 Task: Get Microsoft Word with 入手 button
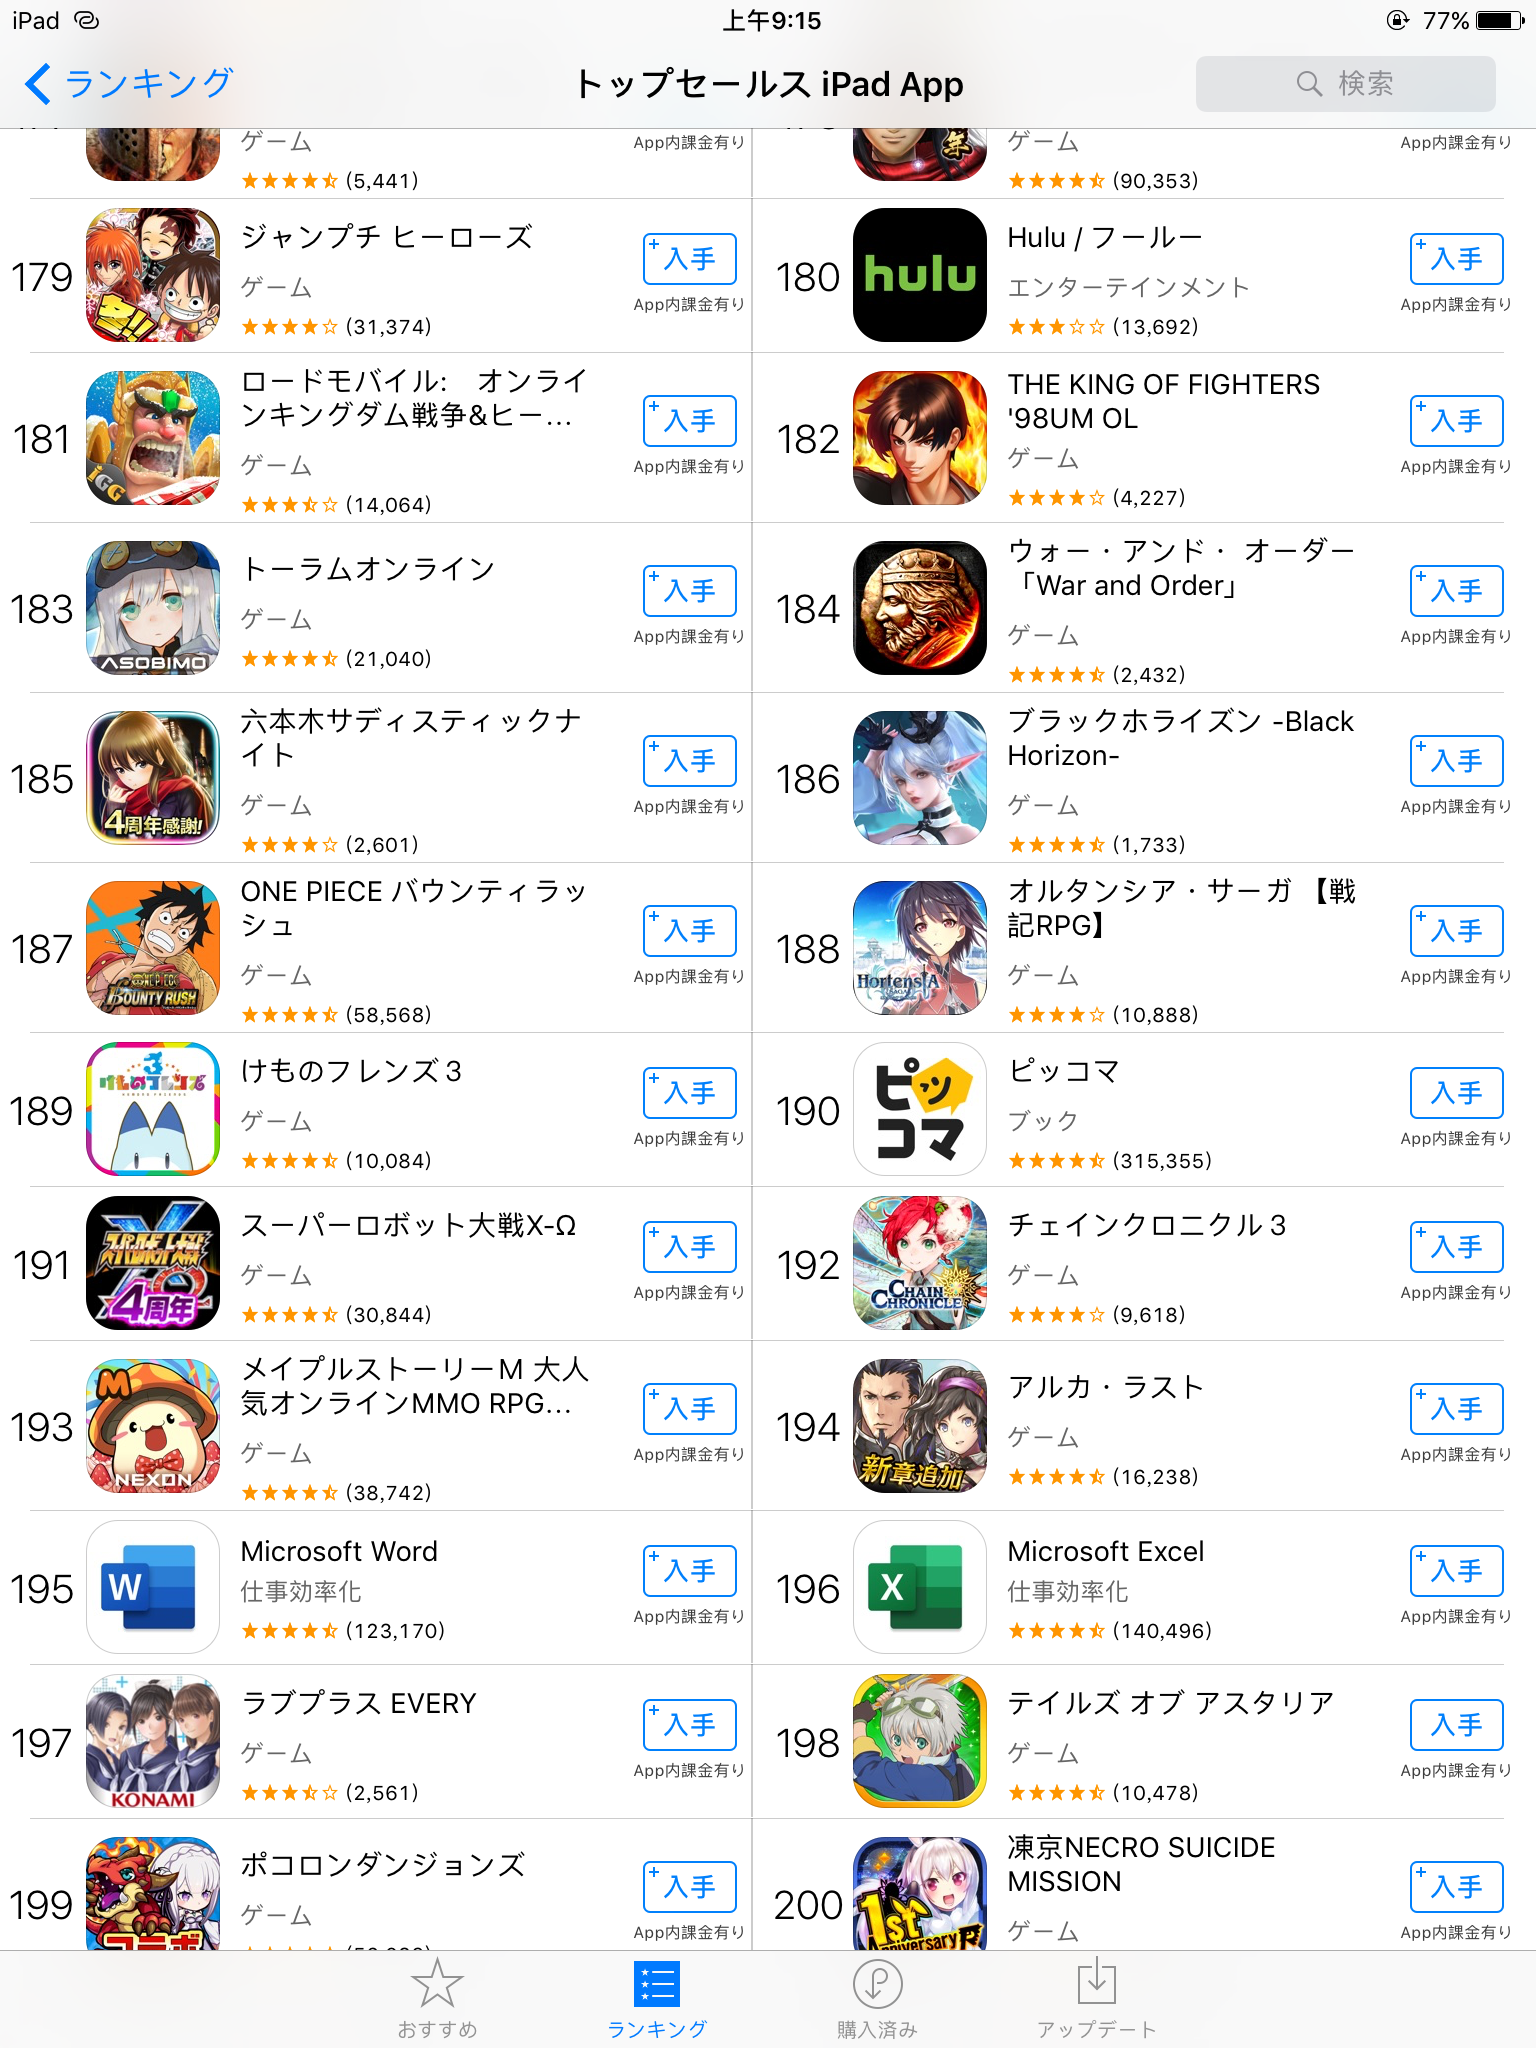point(690,1571)
